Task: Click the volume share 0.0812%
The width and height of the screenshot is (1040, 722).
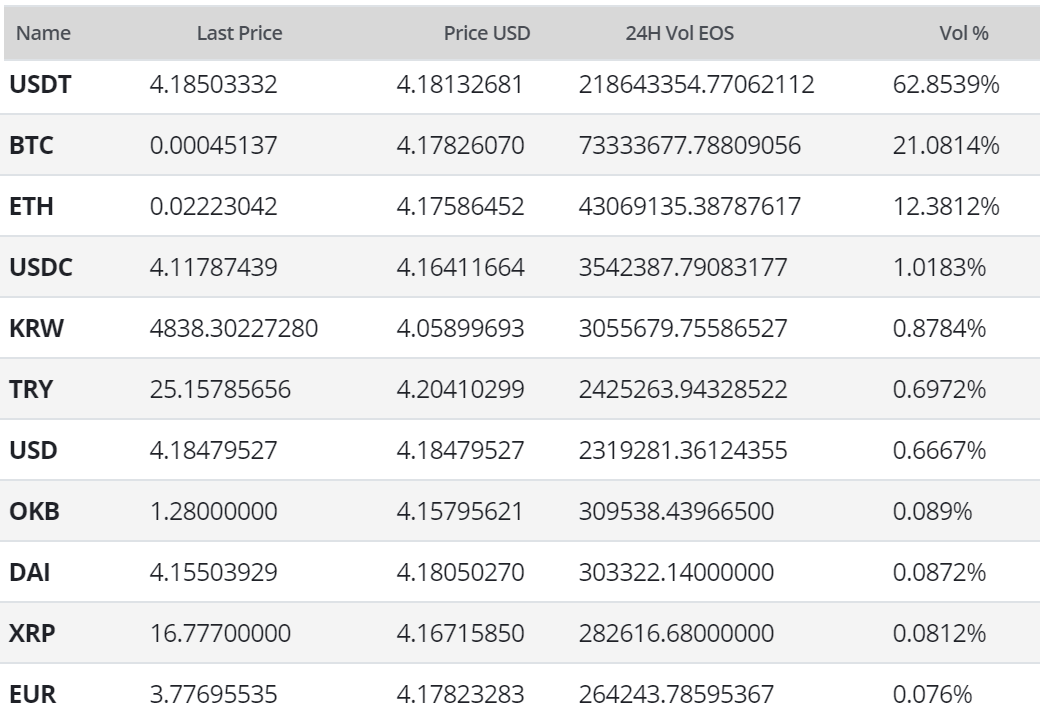Action: 939,634
